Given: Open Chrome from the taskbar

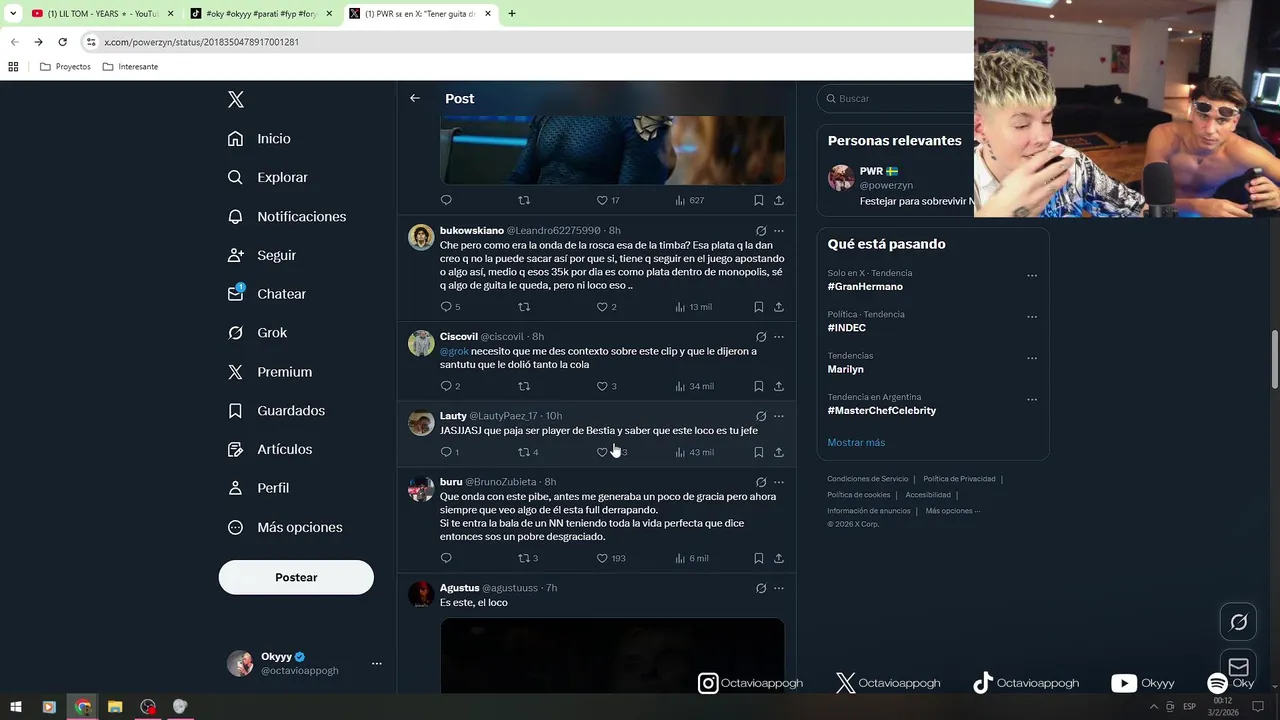Looking at the screenshot, I should (83, 707).
